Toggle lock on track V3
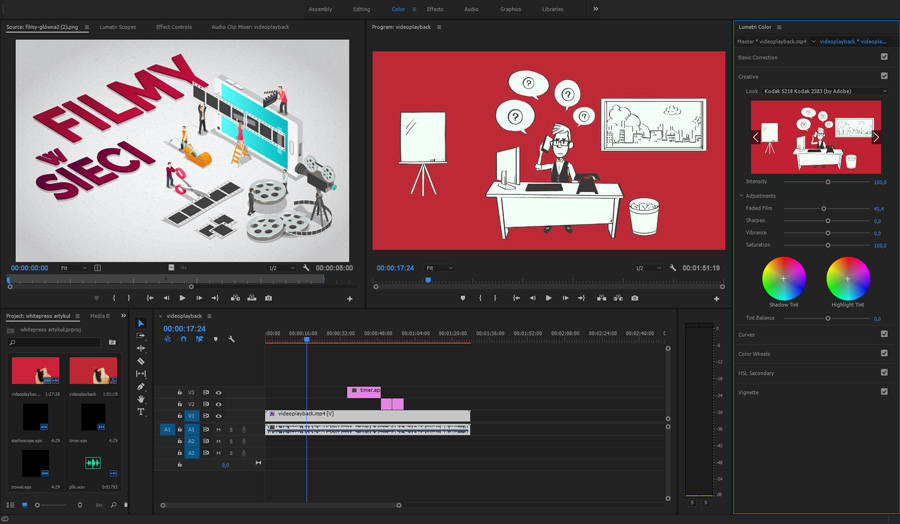The width and height of the screenshot is (900, 524). tap(180, 393)
